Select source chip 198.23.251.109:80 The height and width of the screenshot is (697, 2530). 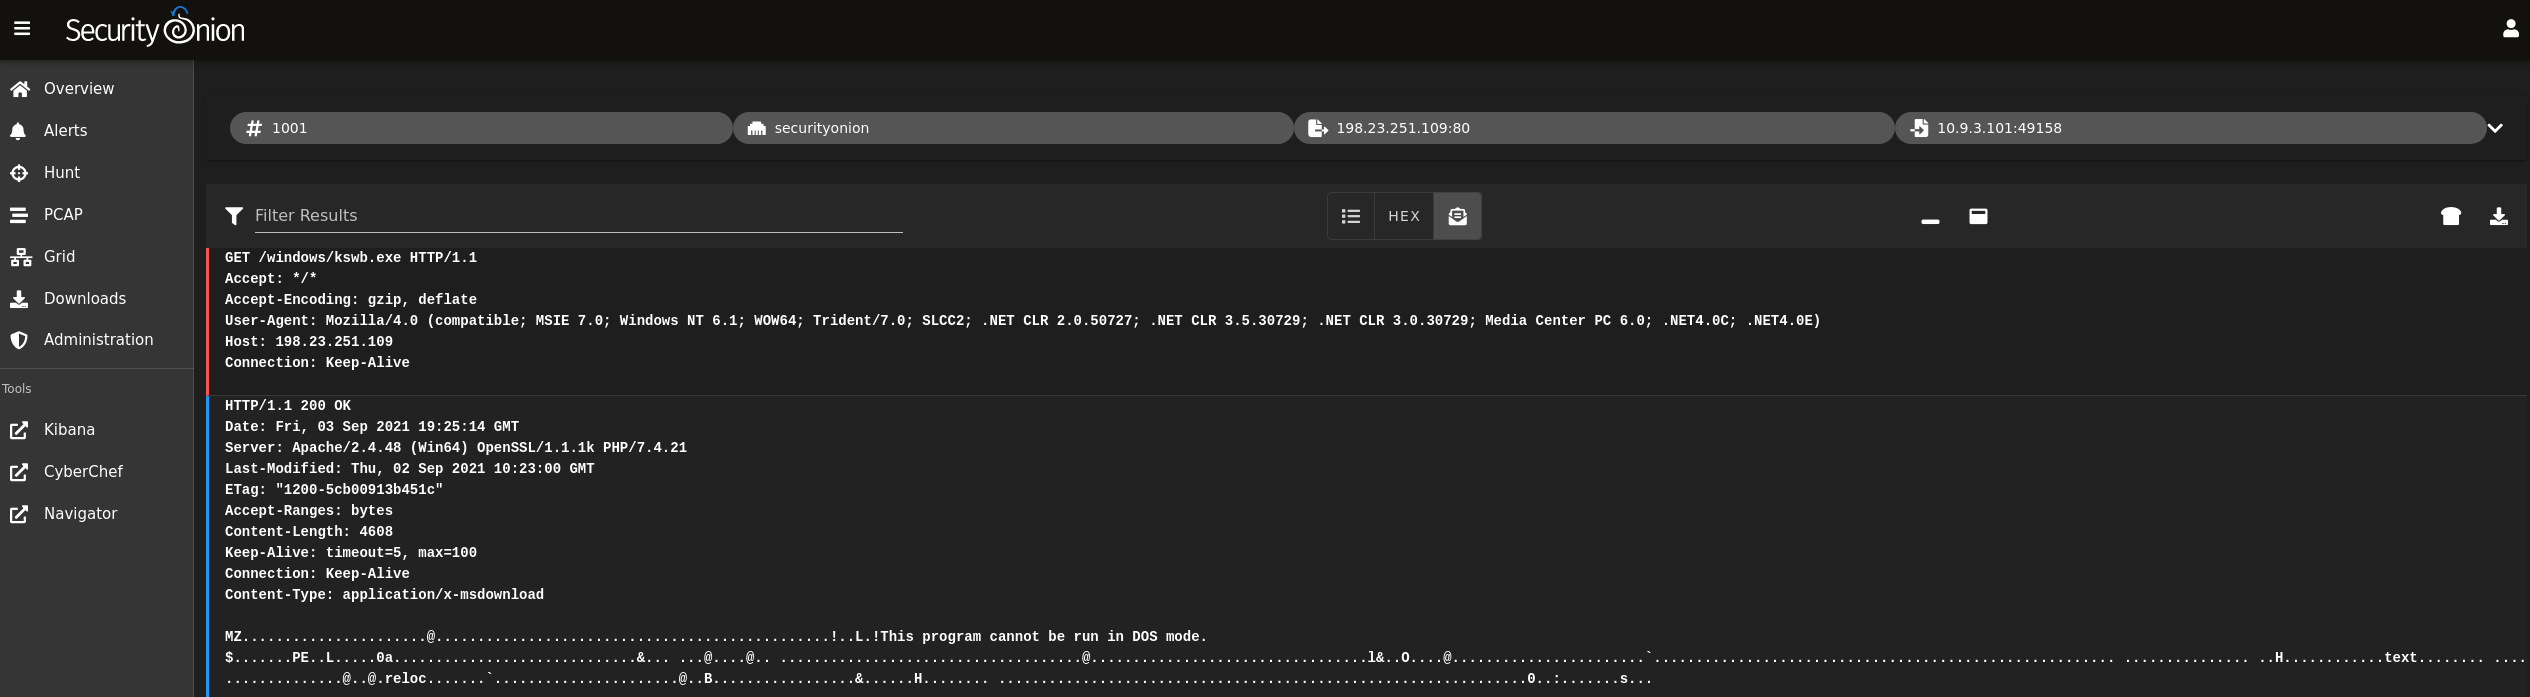pos(1594,128)
